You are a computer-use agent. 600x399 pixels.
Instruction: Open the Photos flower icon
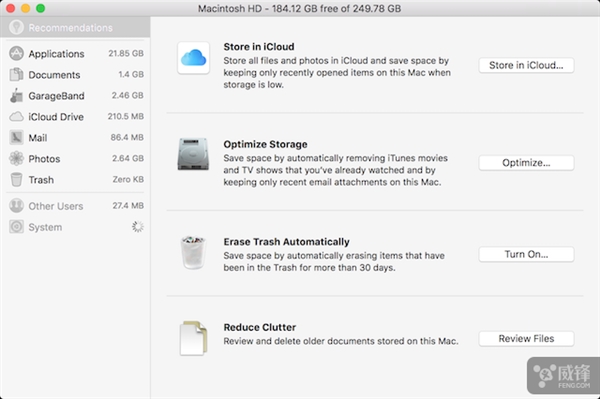click(16, 158)
